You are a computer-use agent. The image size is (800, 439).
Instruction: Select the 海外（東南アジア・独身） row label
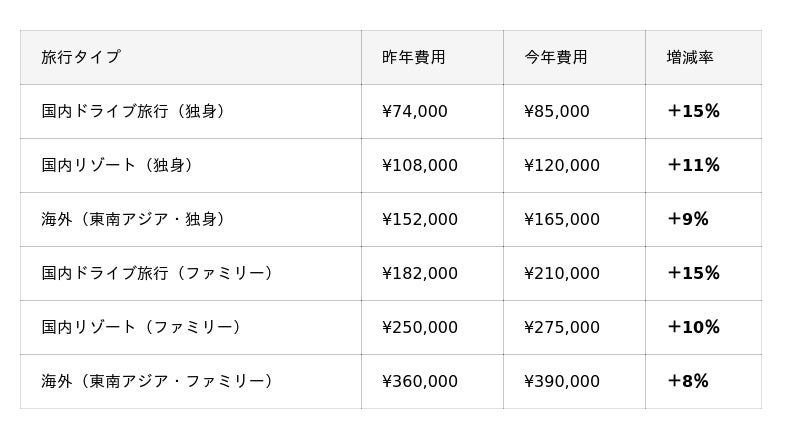tap(133, 220)
